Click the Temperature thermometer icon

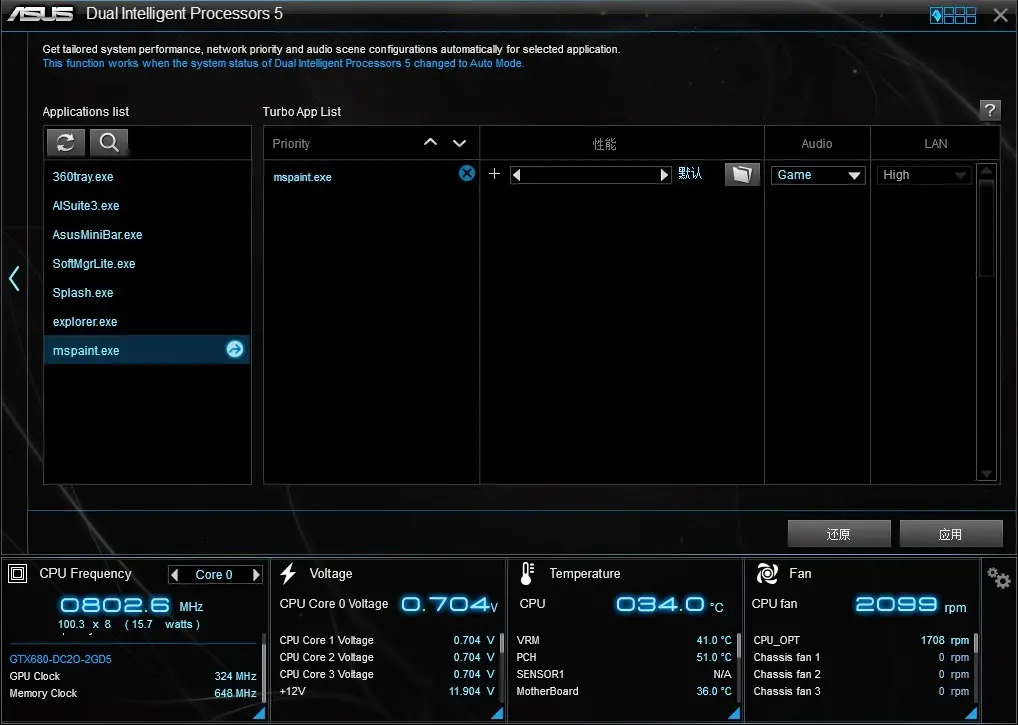pyautogui.click(x=527, y=574)
